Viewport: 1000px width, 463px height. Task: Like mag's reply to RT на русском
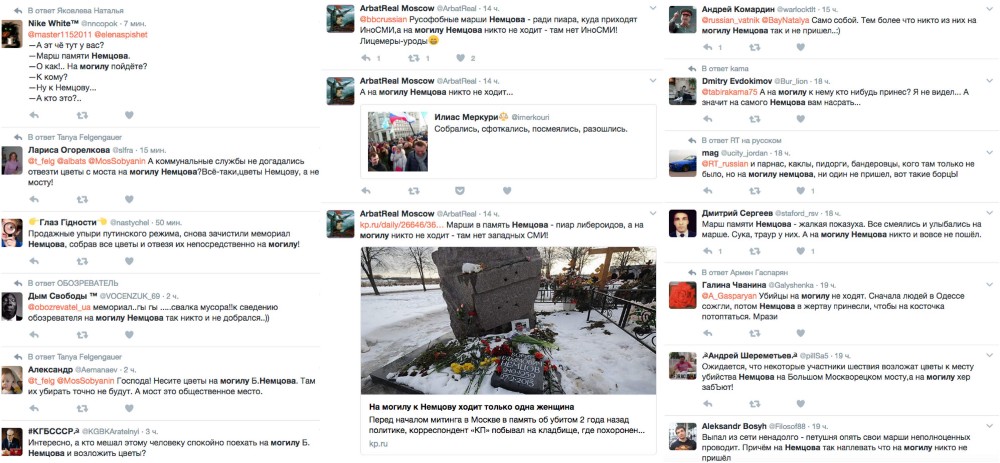[800, 191]
